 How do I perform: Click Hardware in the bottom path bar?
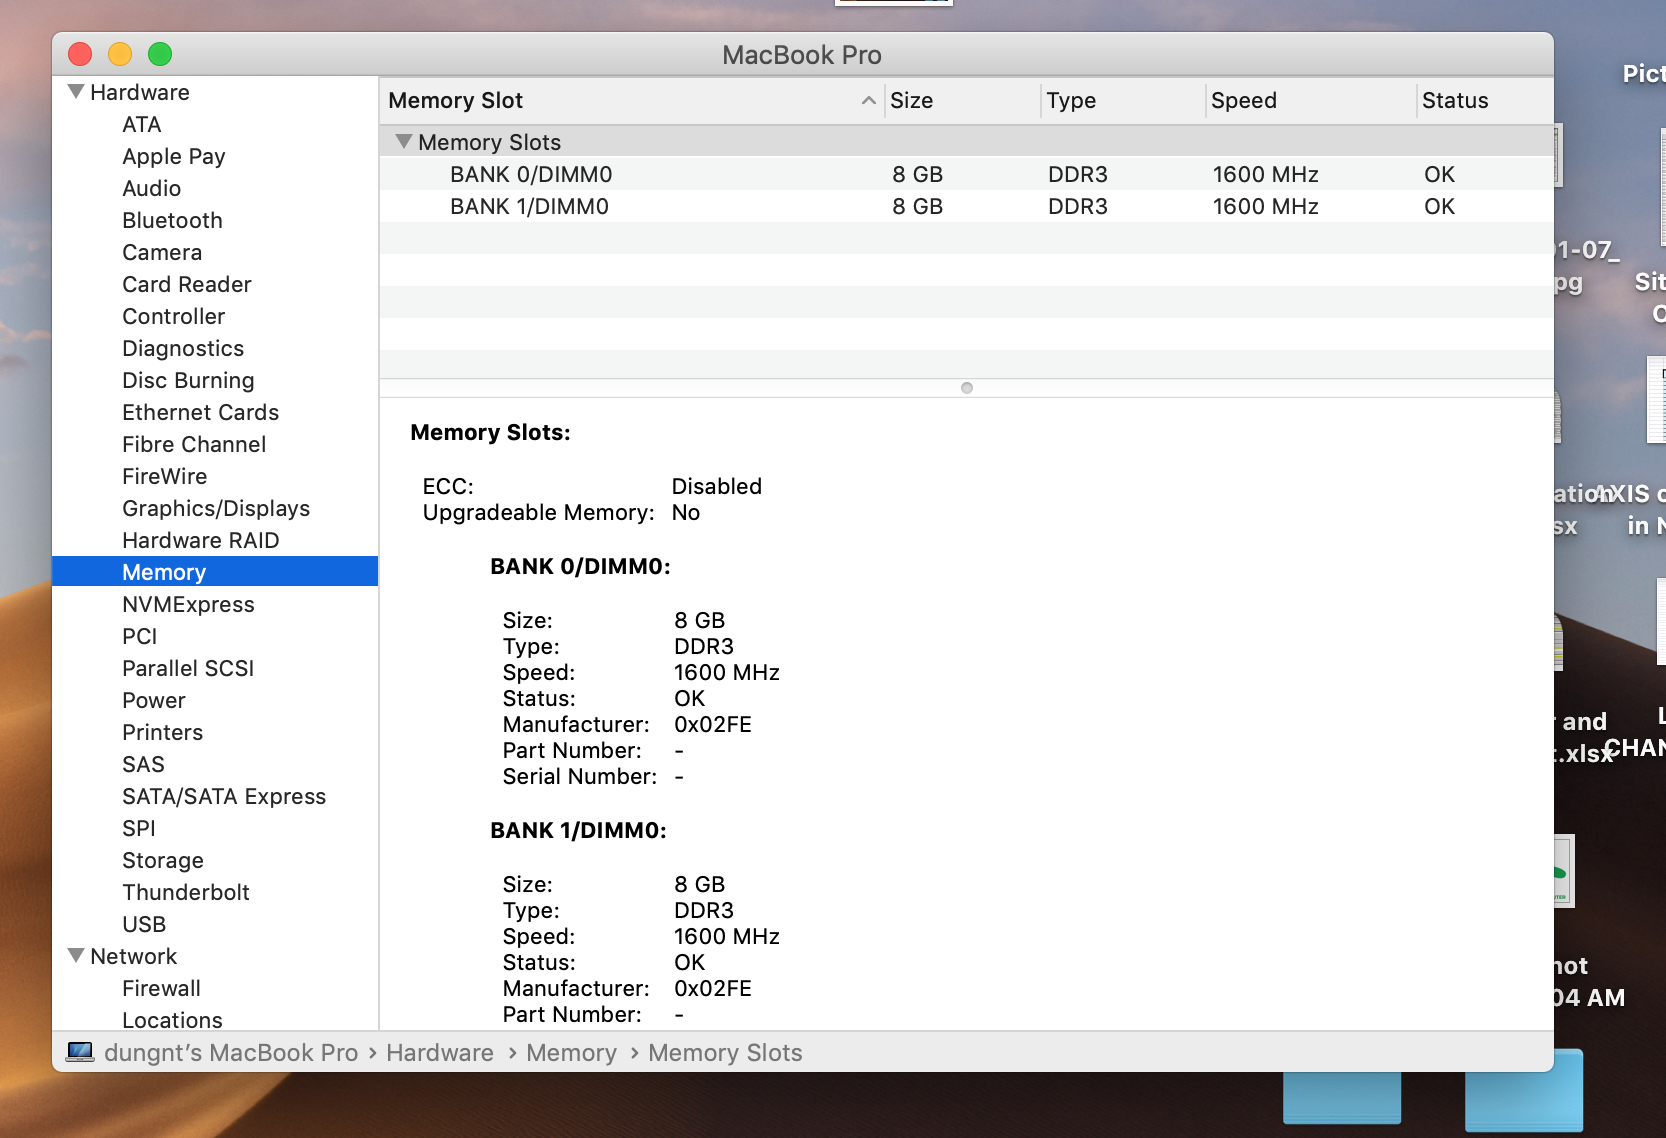click(439, 1052)
